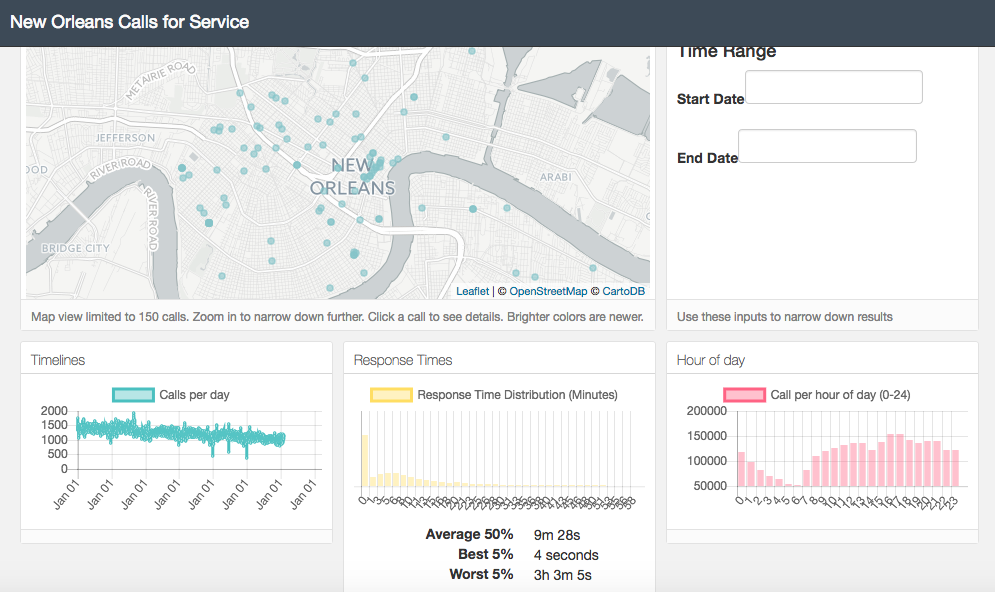Click the Calls per day legend label
995x592 pixels.
tap(194, 395)
